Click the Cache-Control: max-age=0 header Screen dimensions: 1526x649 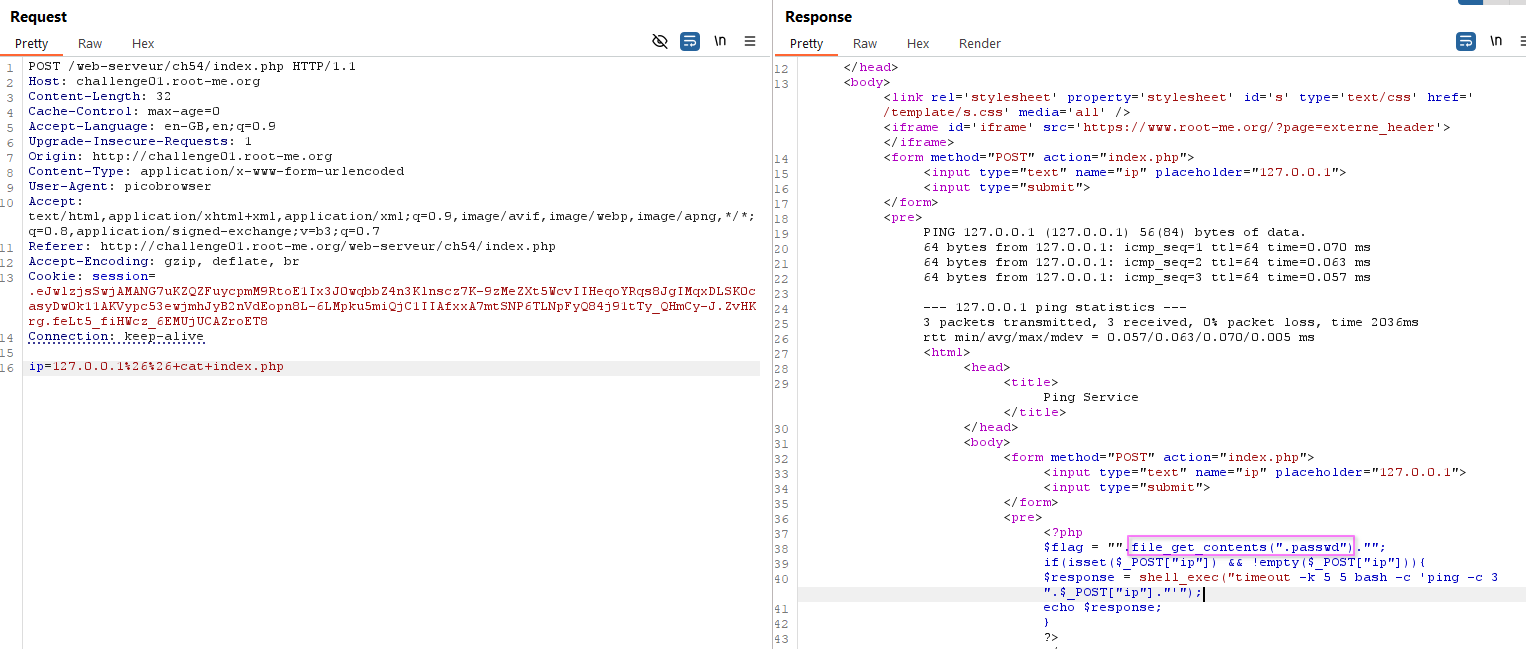coord(124,112)
